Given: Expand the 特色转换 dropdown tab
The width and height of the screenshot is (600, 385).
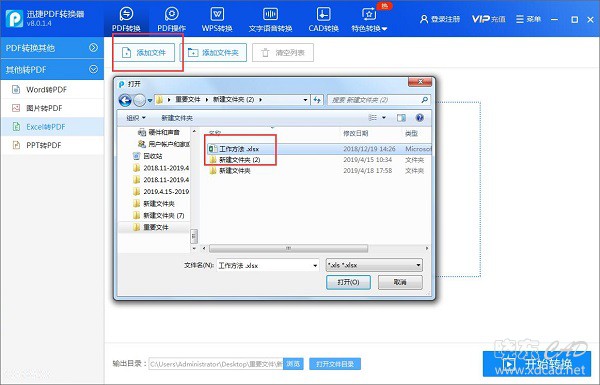Looking at the screenshot, I should 369,19.
